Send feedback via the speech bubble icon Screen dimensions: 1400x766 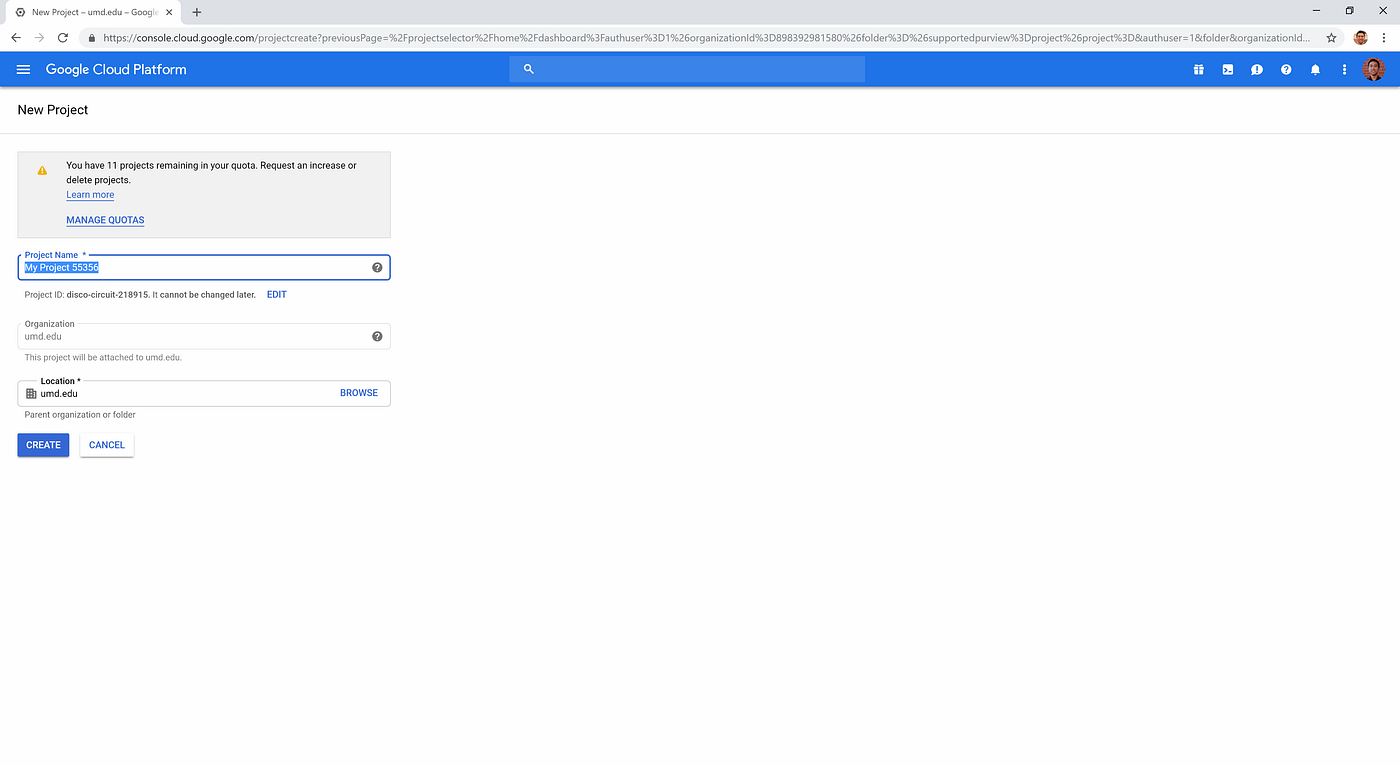pos(1257,69)
